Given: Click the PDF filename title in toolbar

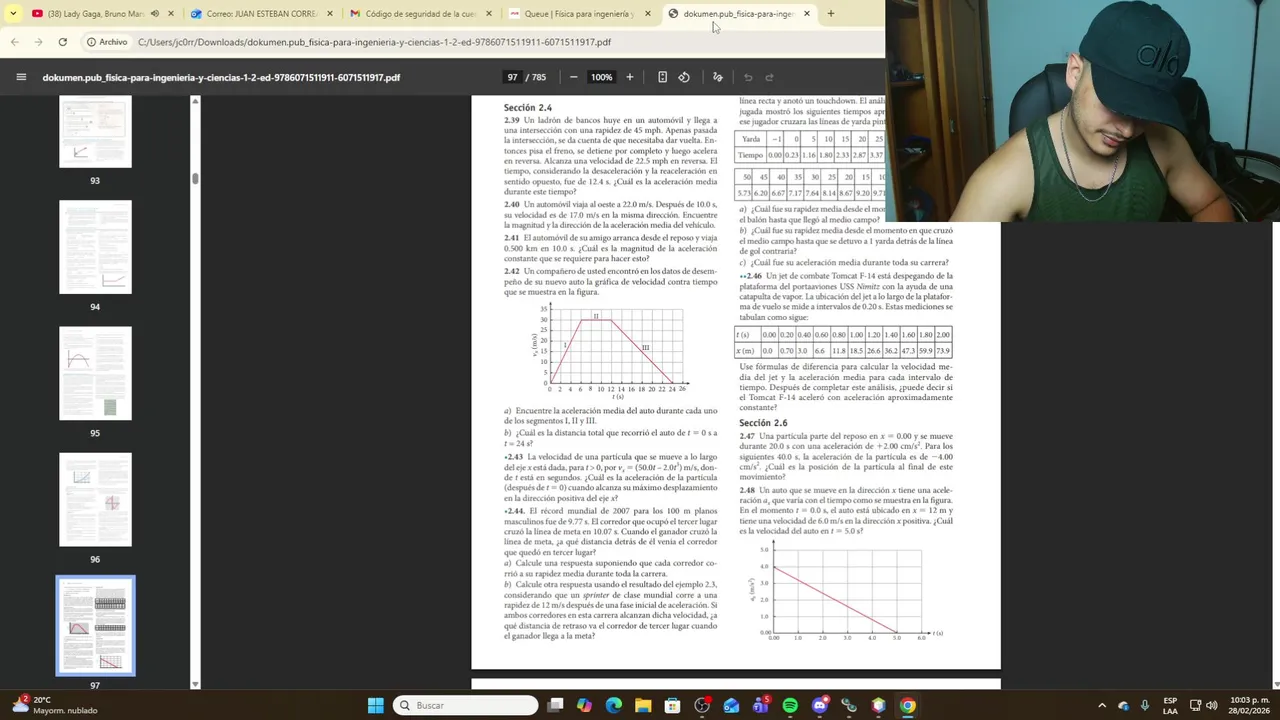Looking at the screenshot, I should point(221,77).
